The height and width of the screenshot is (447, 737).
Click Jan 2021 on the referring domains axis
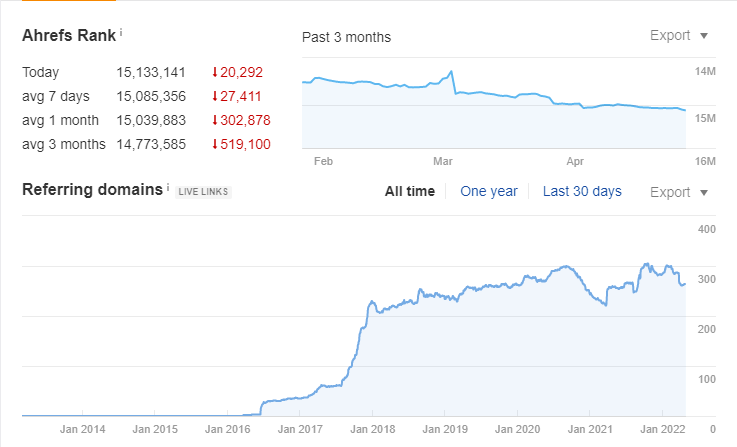(590, 429)
